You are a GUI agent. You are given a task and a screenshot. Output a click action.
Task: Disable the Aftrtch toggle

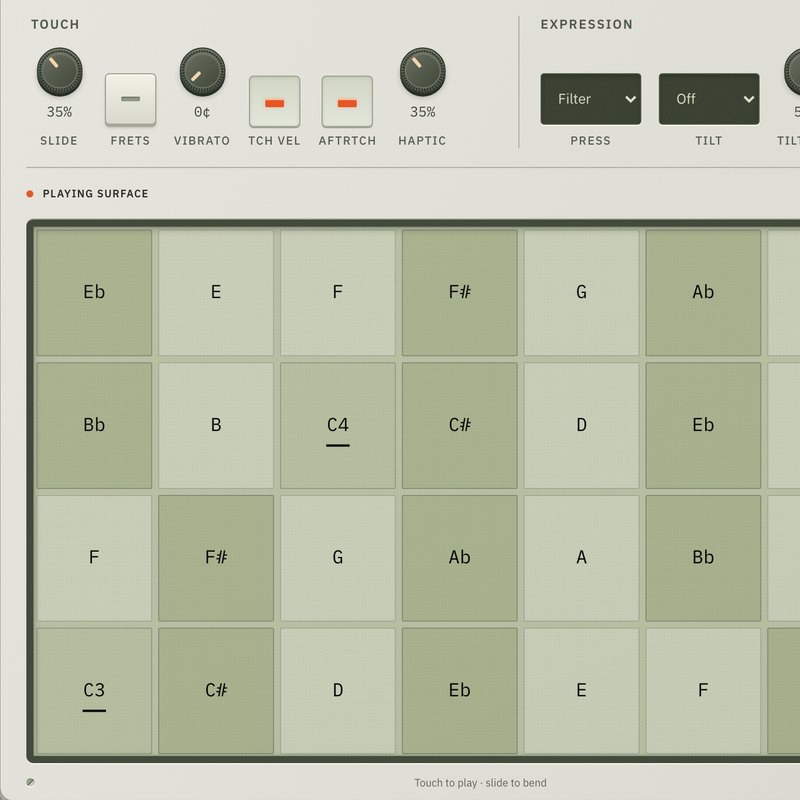click(x=347, y=102)
